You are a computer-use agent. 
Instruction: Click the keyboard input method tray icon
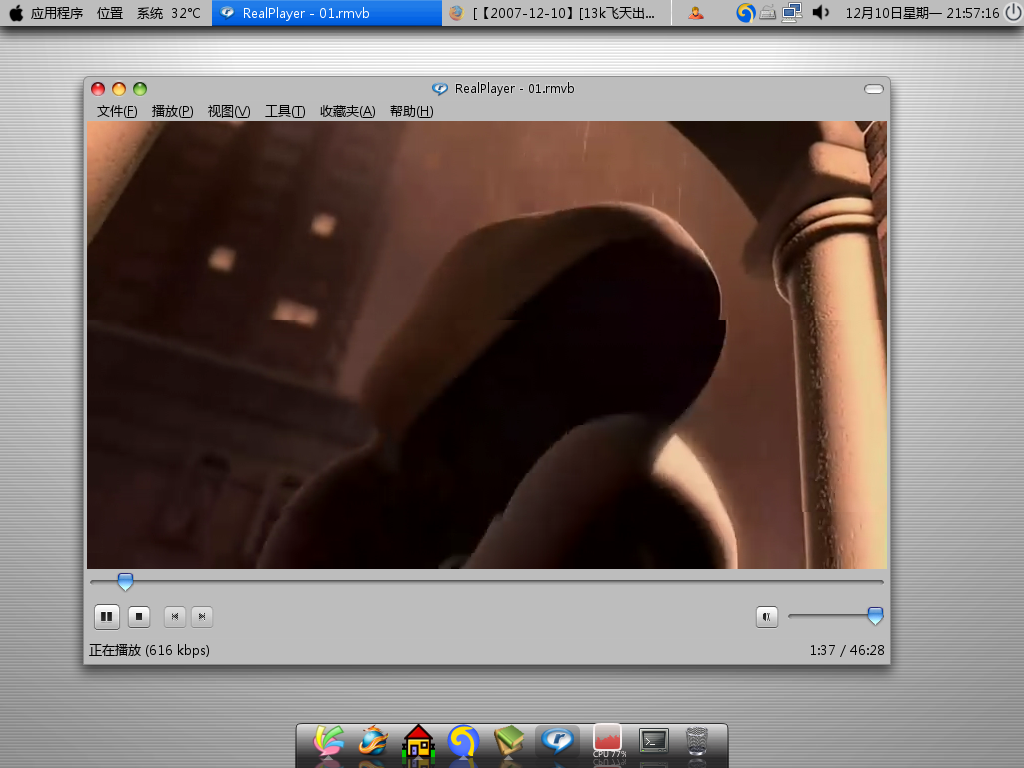coord(768,13)
